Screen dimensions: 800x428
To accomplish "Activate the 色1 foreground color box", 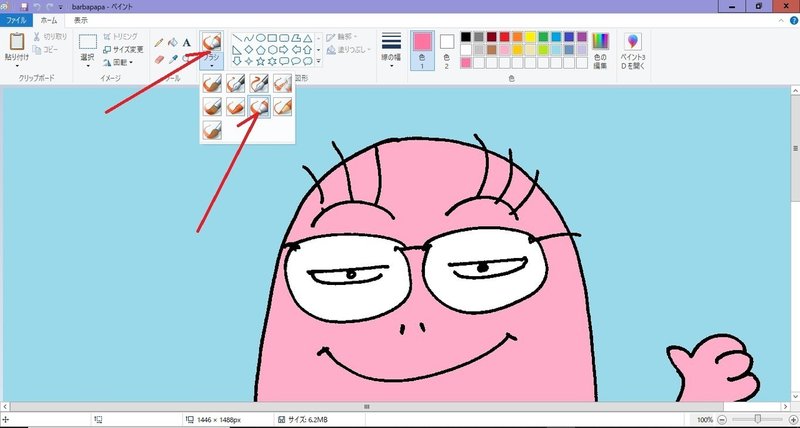I will click(422, 50).
